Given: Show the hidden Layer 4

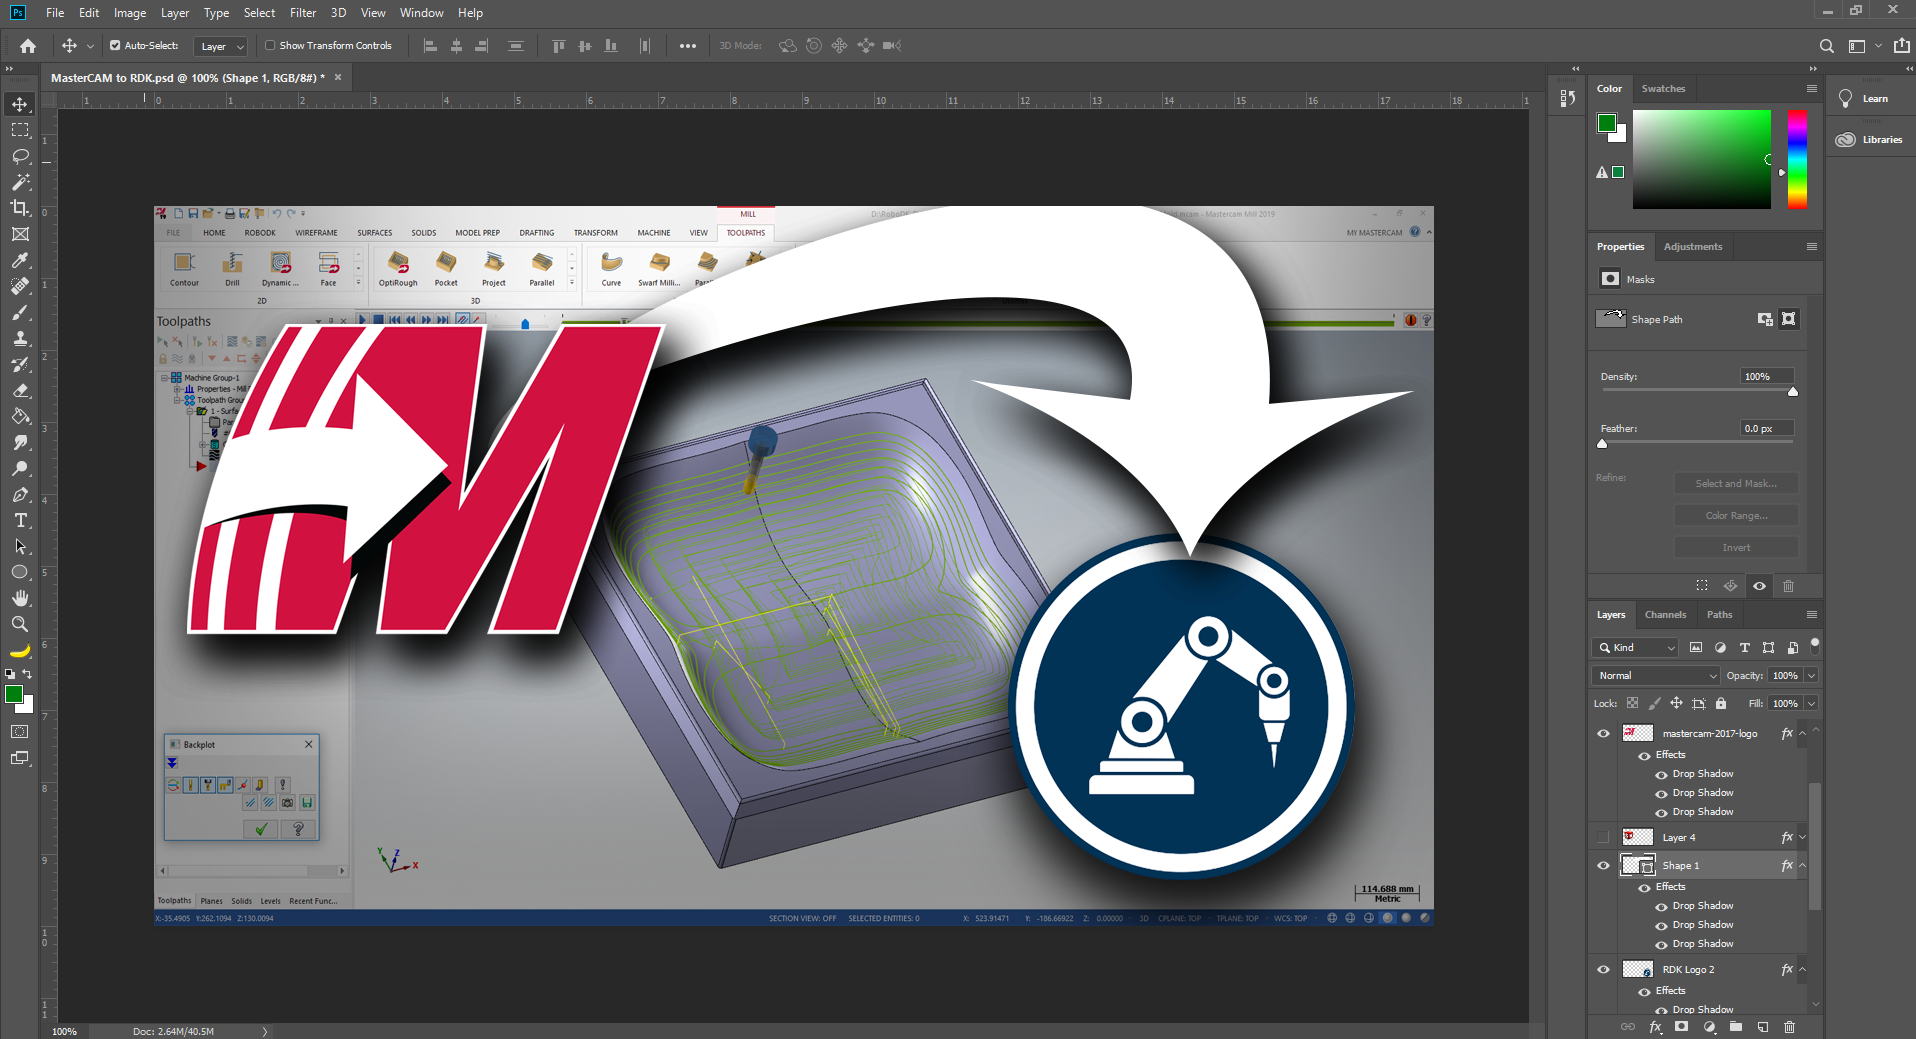Looking at the screenshot, I should (x=1603, y=838).
